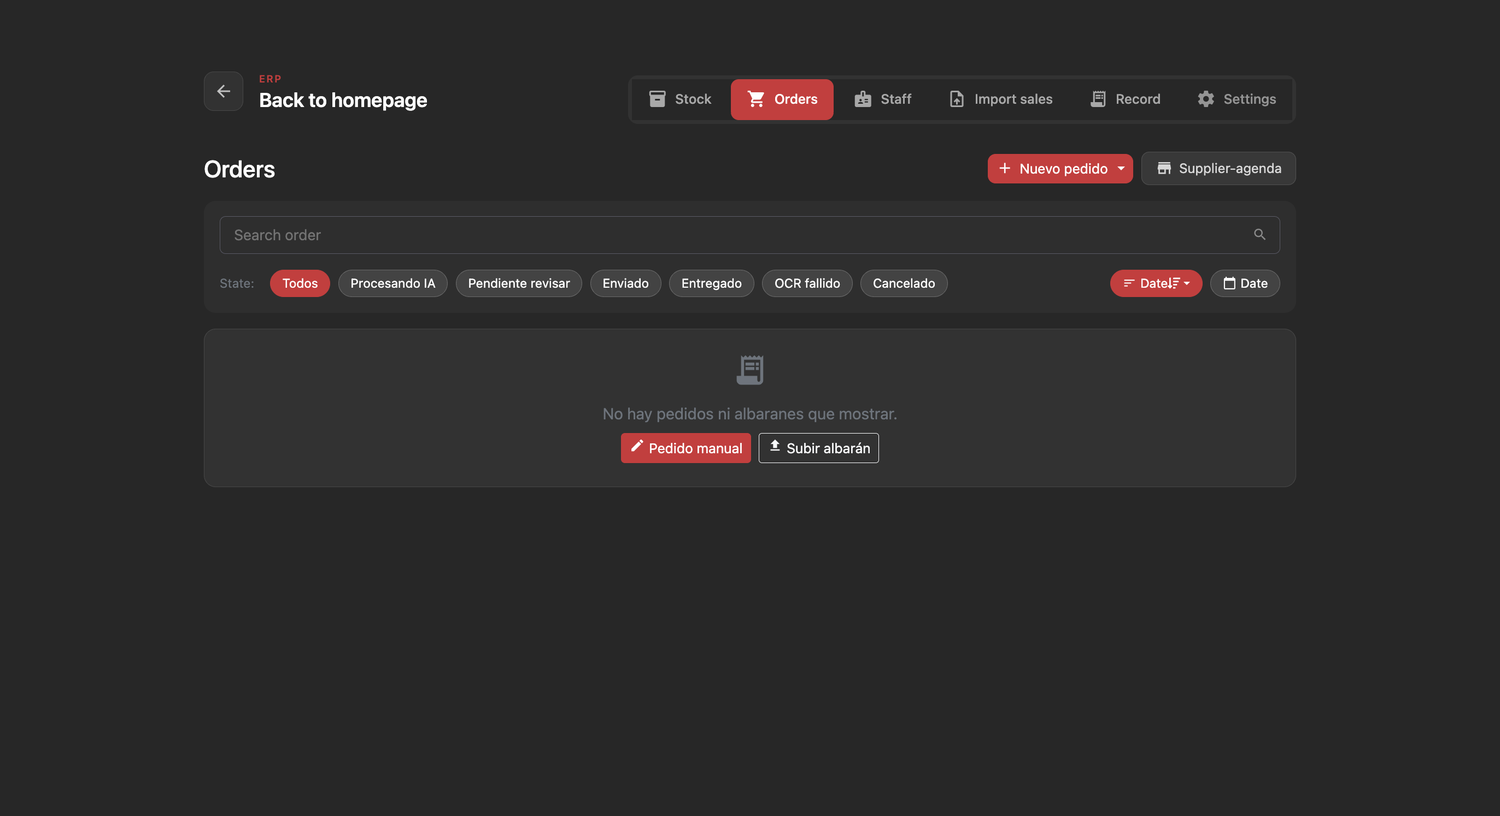Image resolution: width=1500 pixels, height=816 pixels.
Task: Click Back to homepage link
Action: click(x=343, y=100)
